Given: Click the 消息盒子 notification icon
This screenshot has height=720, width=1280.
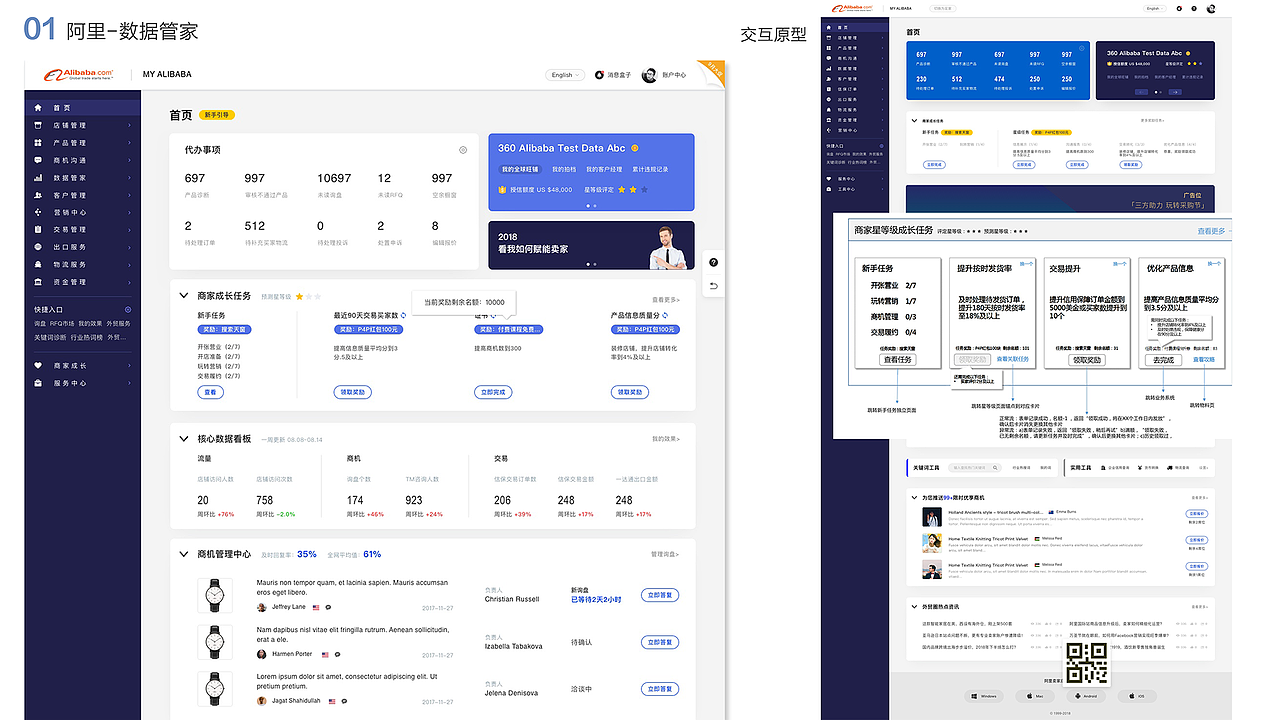Looking at the screenshot, I should 599,75.
